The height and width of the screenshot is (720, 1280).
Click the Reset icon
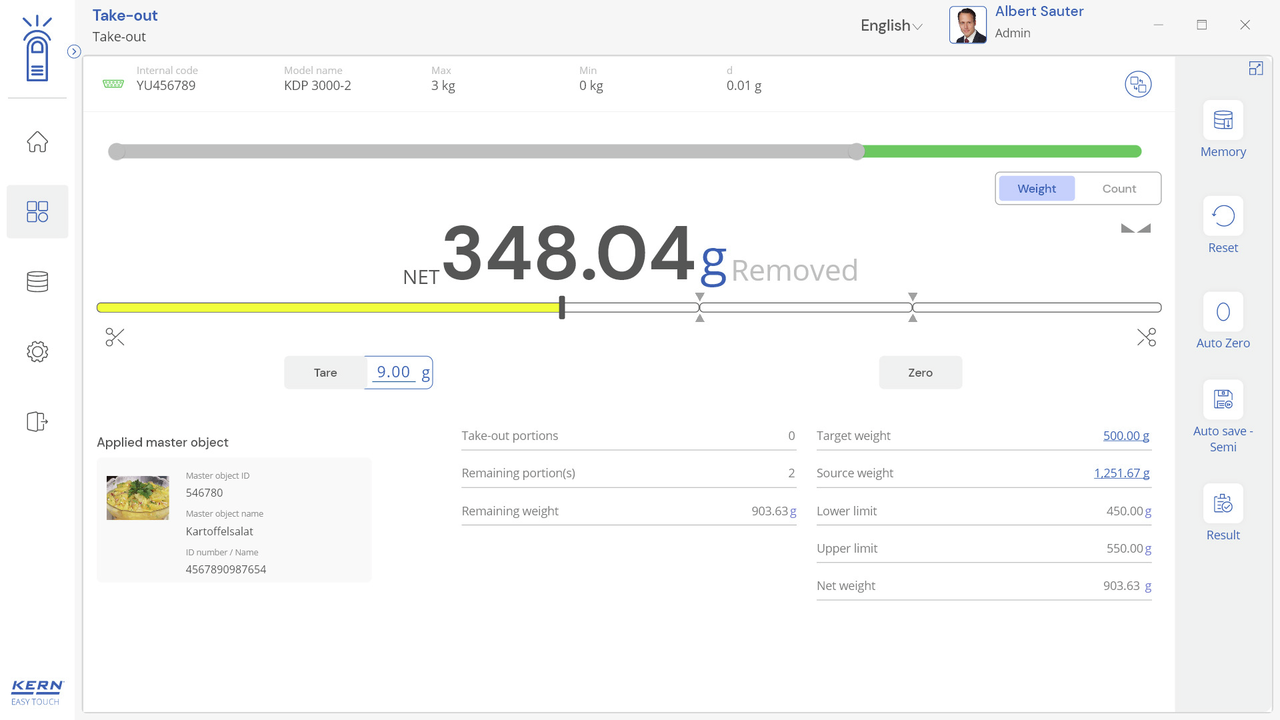coord(1222,216)
